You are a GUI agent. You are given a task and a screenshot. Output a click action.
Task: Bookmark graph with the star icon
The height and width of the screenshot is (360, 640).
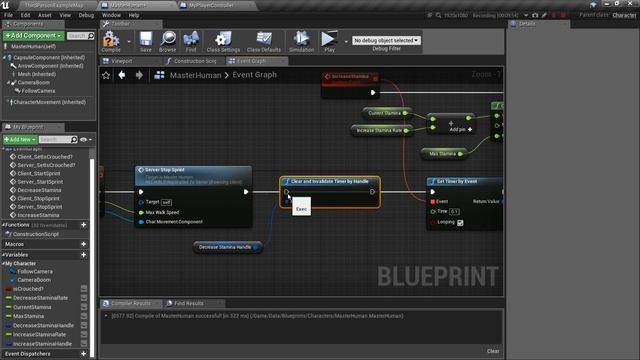coord(106,76)
